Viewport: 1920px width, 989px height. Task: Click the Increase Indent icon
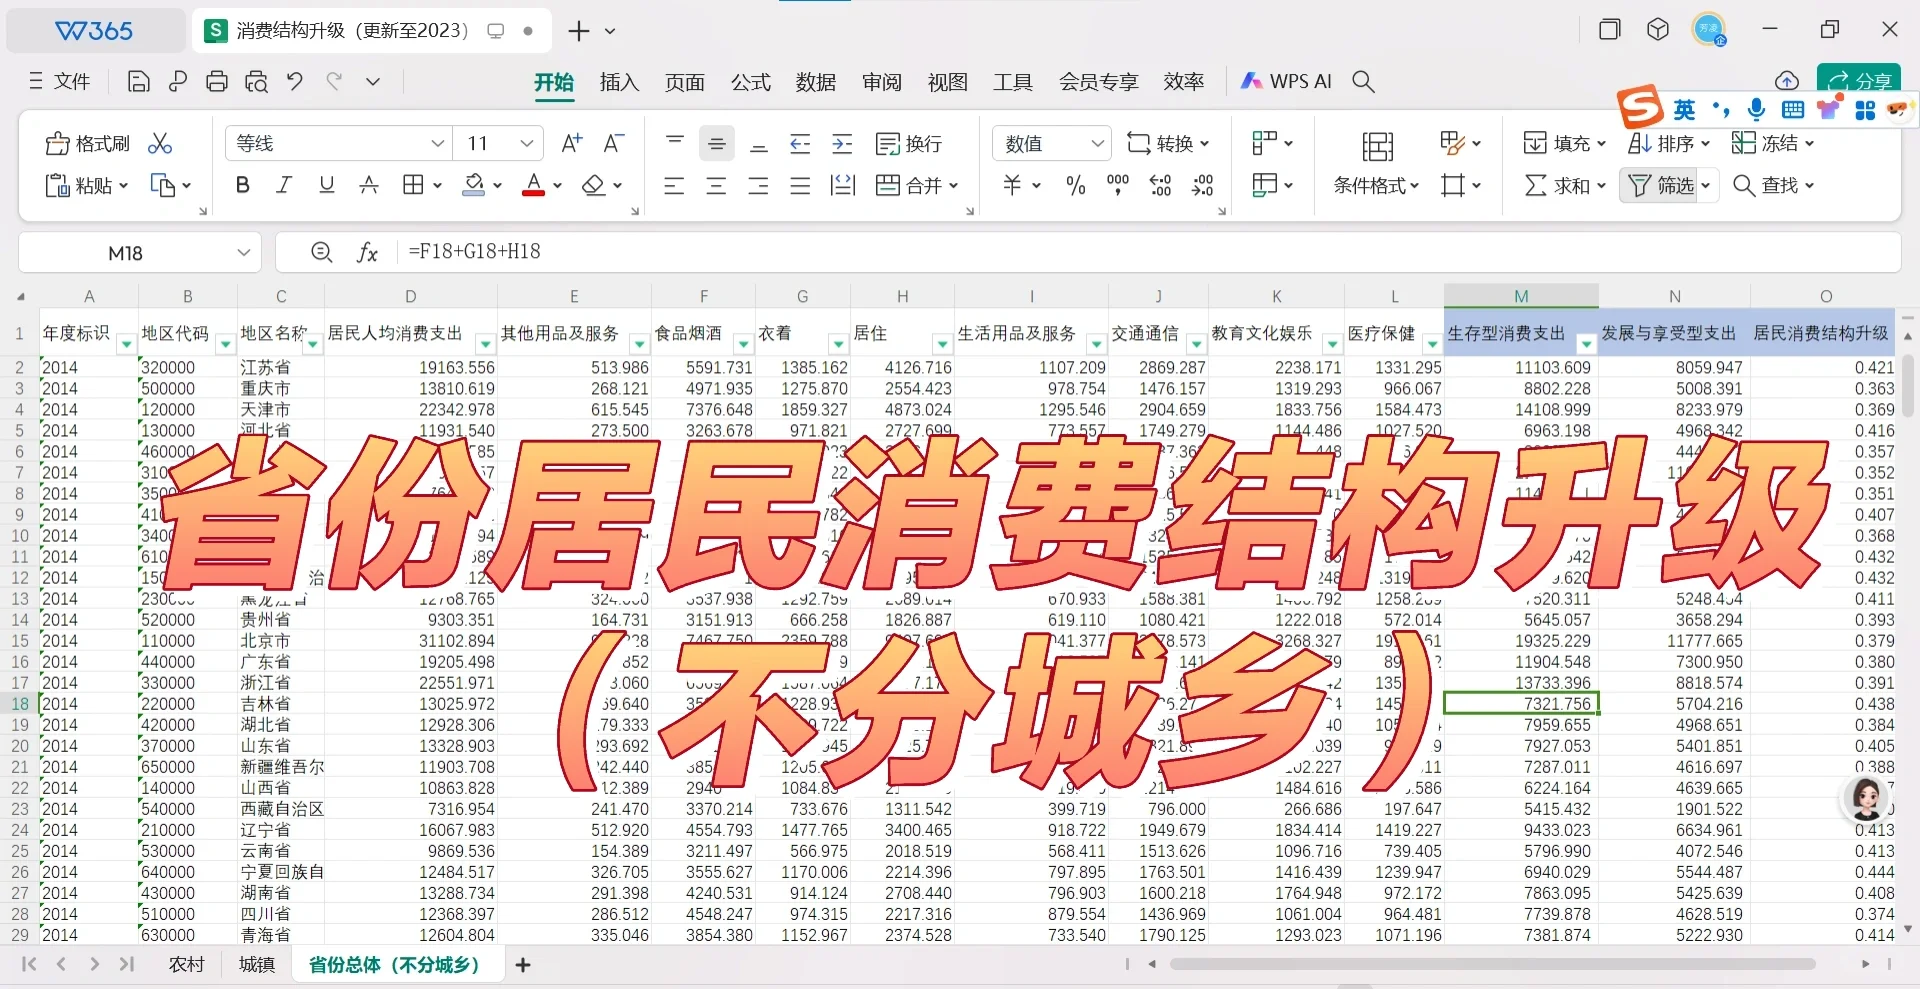(x=843, y=144)
